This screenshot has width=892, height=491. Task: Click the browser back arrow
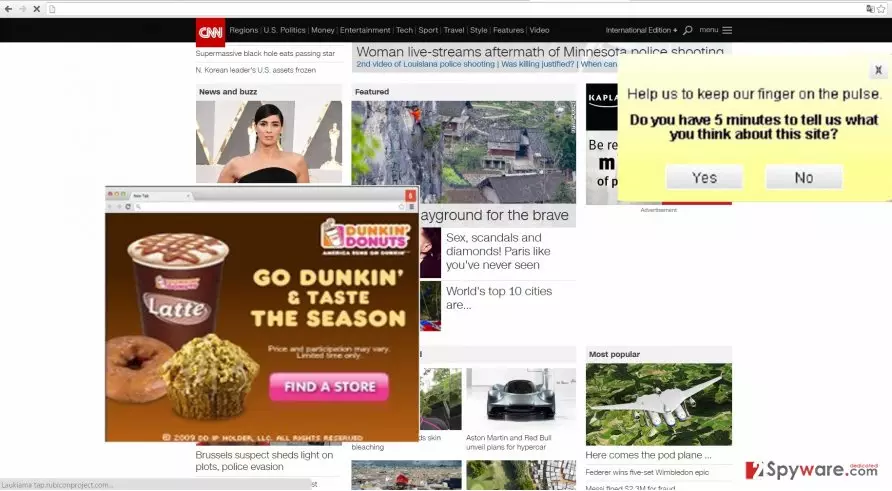pos(8,9)
